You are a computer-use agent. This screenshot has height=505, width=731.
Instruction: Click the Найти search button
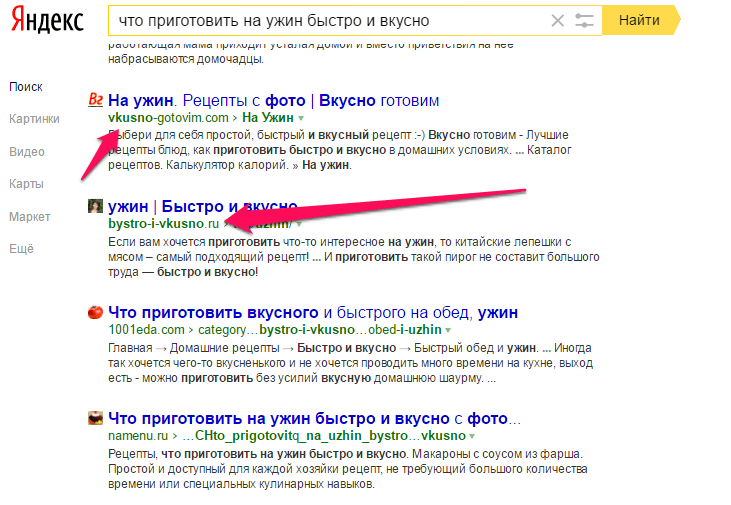(x=639, y=20)
